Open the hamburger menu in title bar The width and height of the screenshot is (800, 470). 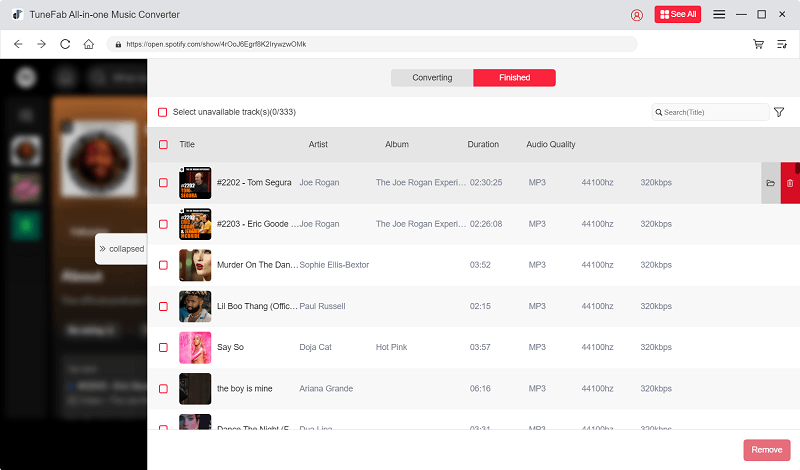click(719, 14)
